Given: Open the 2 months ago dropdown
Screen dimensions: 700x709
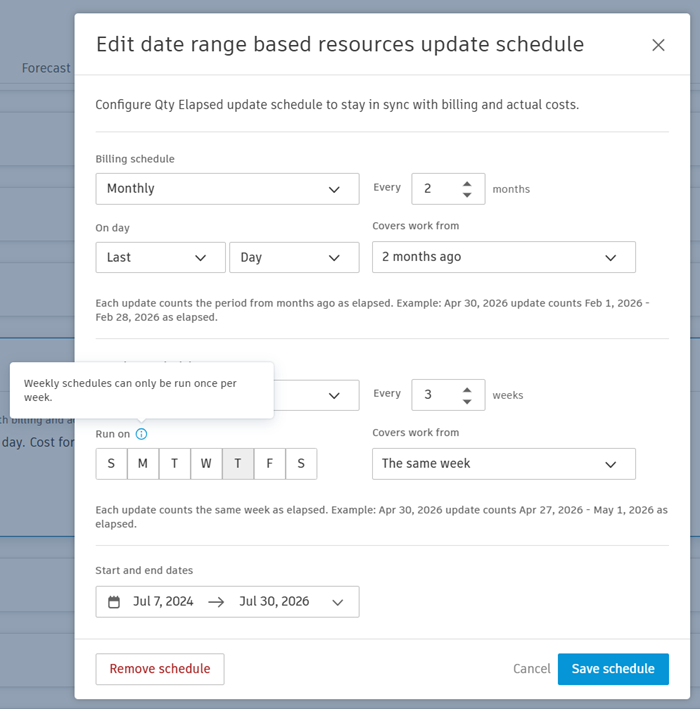Looking at the screenshot, I should tap(504, 257).
